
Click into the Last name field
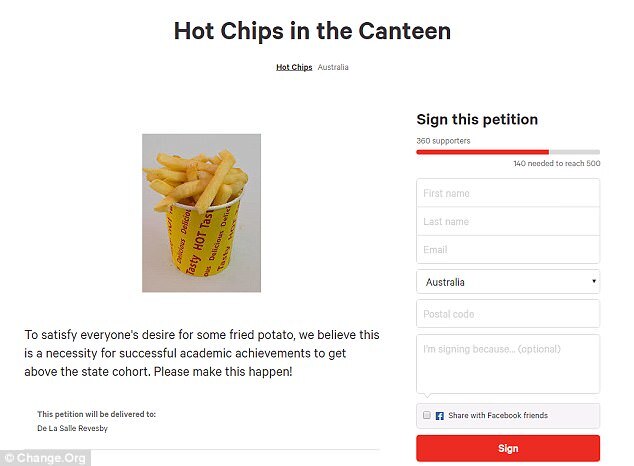pos(507,221)
